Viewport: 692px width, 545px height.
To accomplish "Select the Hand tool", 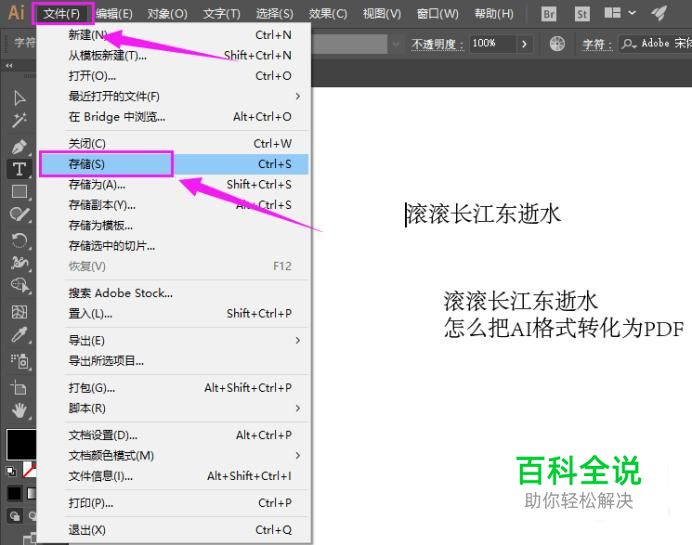I will 19,410.
